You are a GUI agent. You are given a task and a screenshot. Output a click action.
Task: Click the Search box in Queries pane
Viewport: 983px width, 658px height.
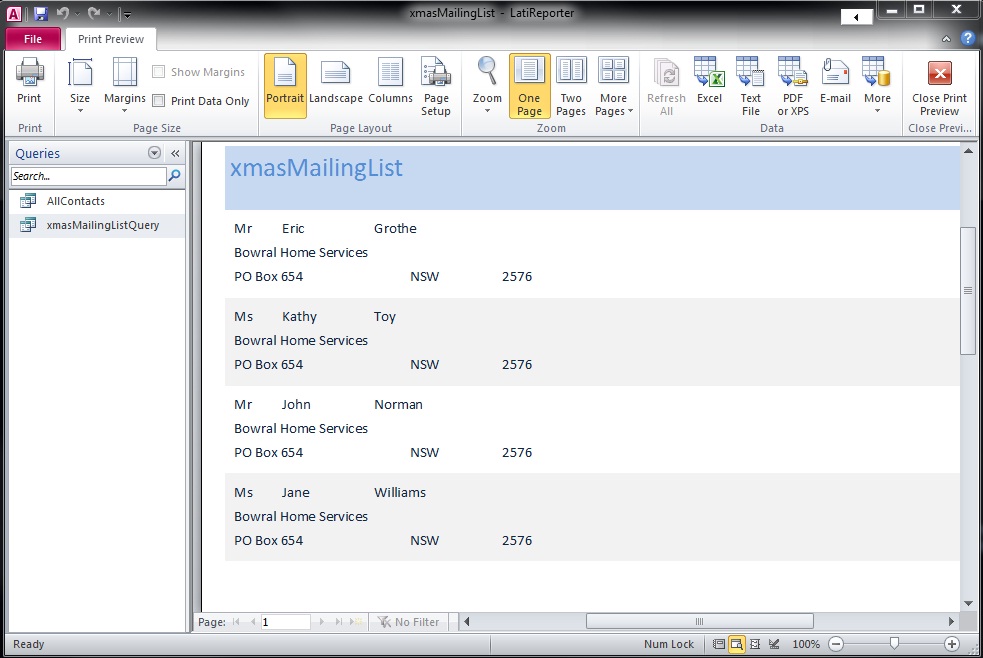[x=88, y=176]
